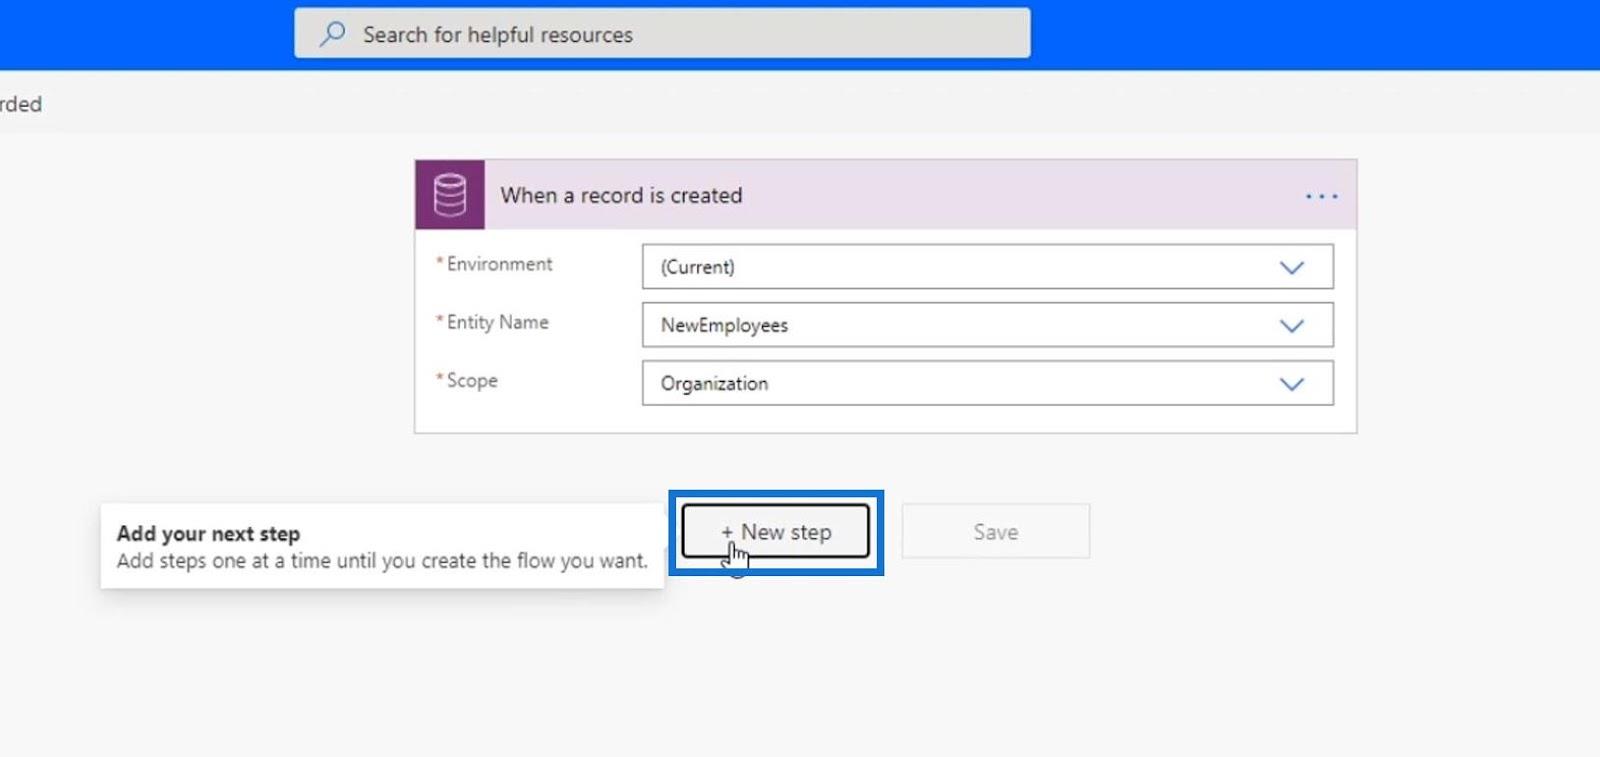
Task: Click the 'Add steps one at a time' description
Action: (382, 561)
